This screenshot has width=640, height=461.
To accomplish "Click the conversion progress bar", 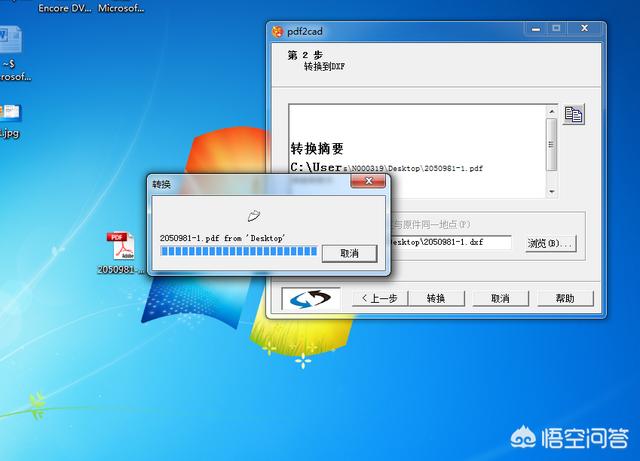I will tap(239, 251).
